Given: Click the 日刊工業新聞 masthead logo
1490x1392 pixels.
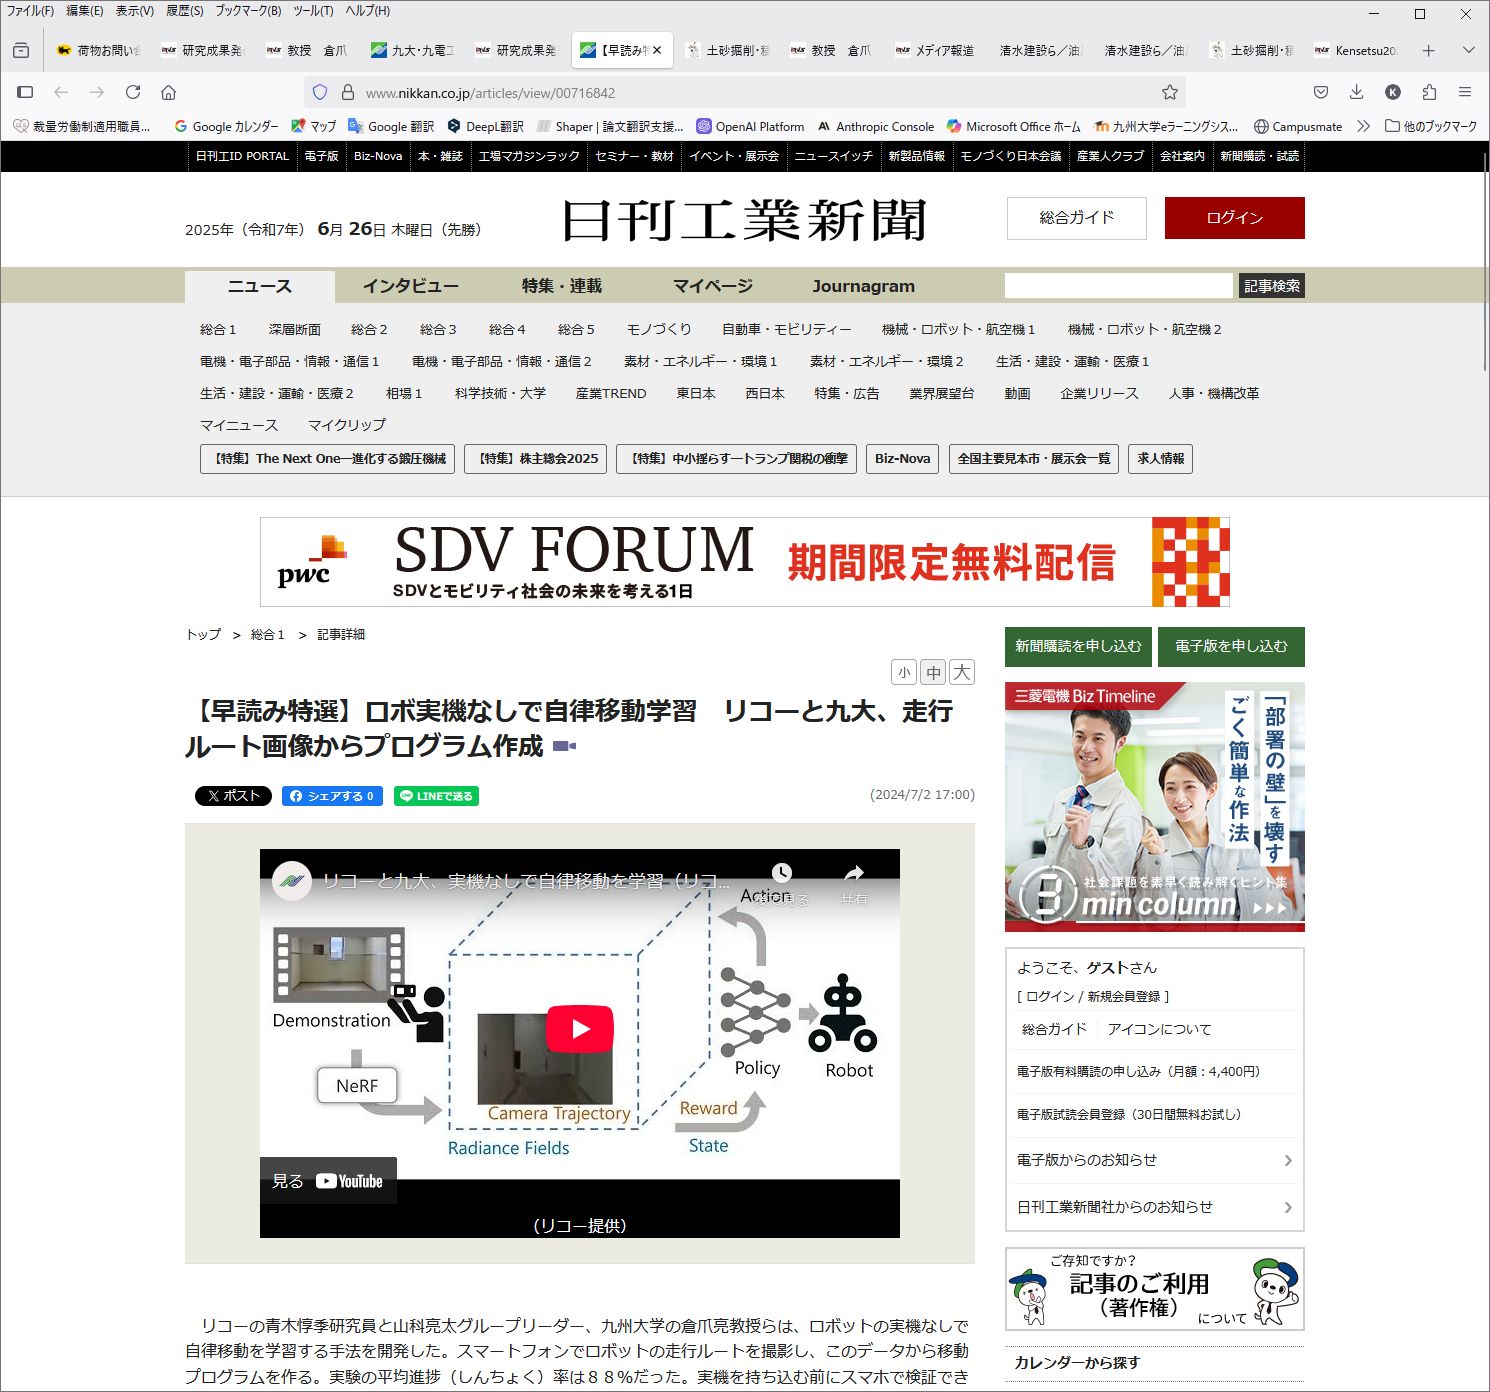Looking at the screenshot, I should (745, 221).
